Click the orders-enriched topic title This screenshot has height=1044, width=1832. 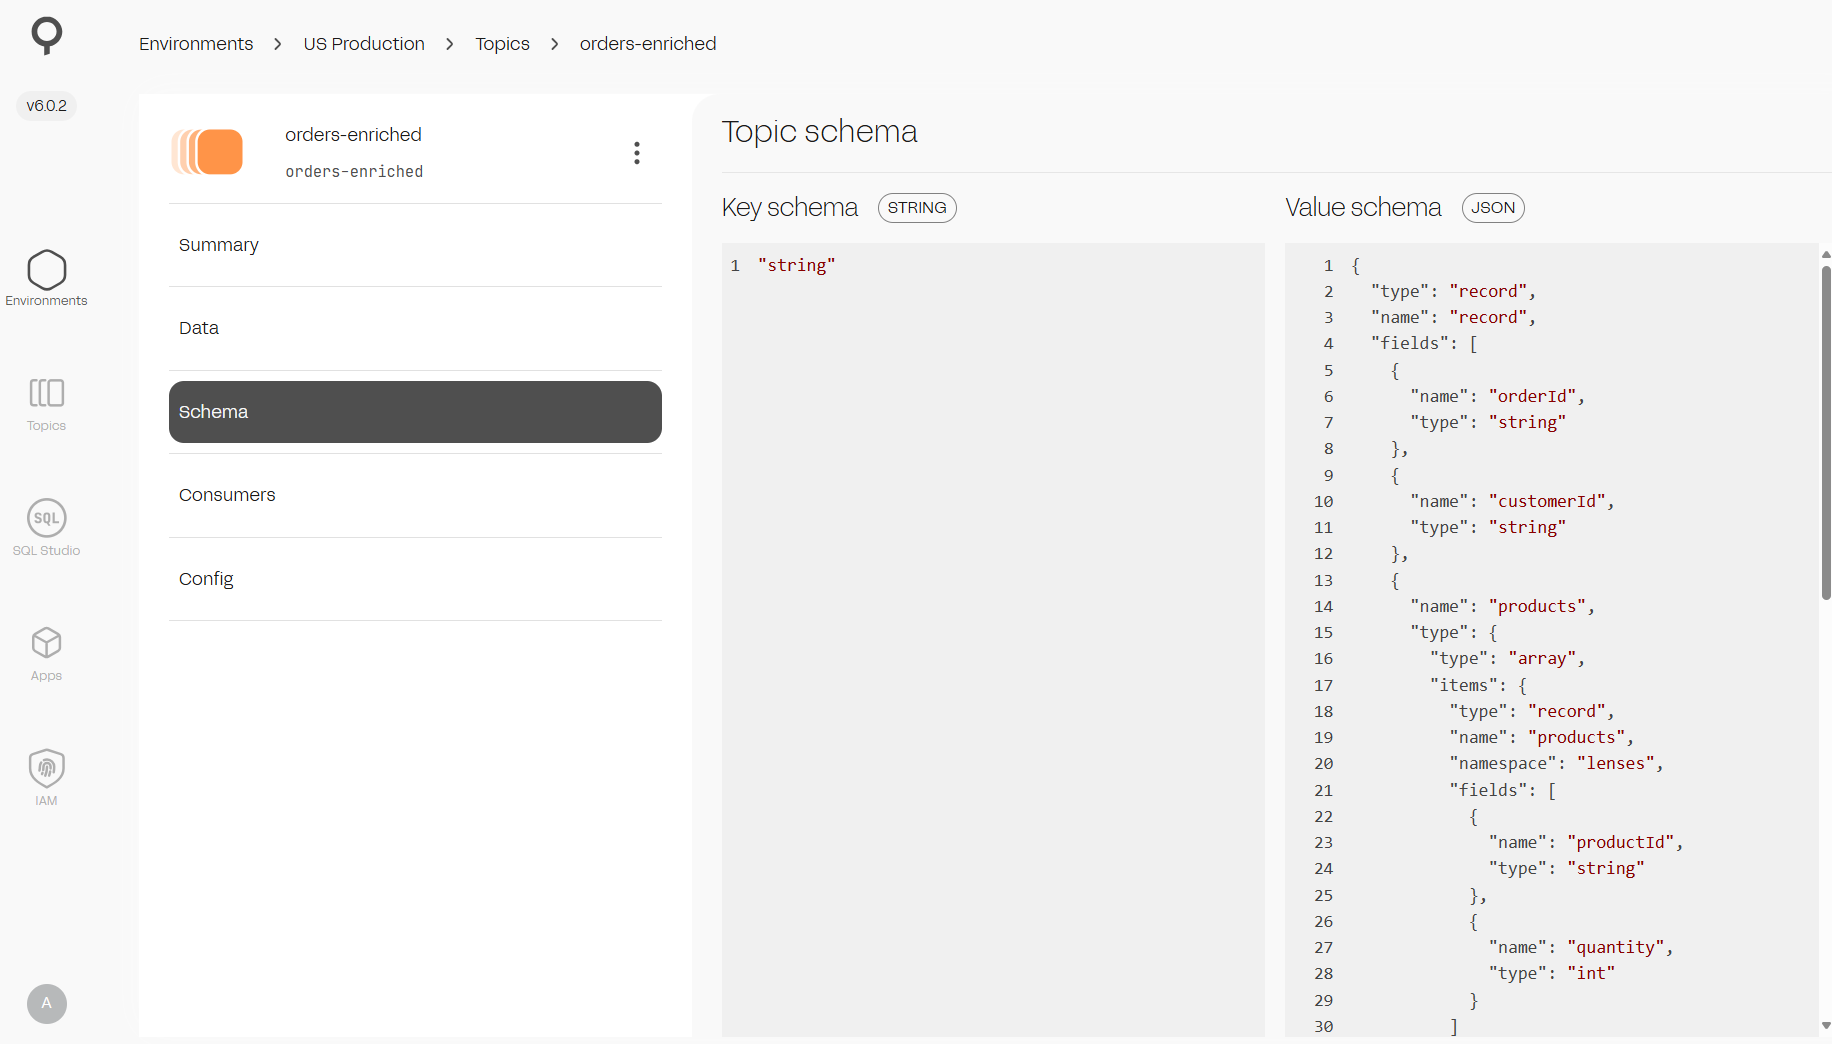point(353,135)
